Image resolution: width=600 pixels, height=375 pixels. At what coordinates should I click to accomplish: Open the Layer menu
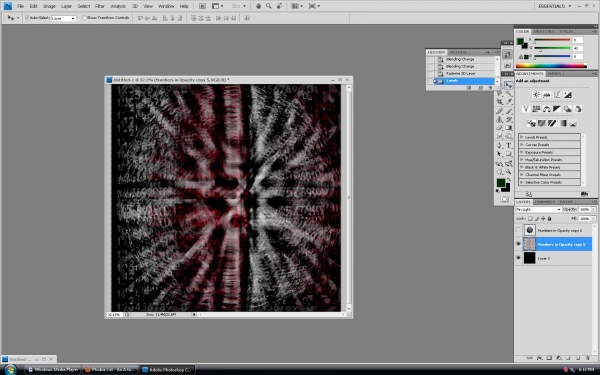(x=66, y=6)
